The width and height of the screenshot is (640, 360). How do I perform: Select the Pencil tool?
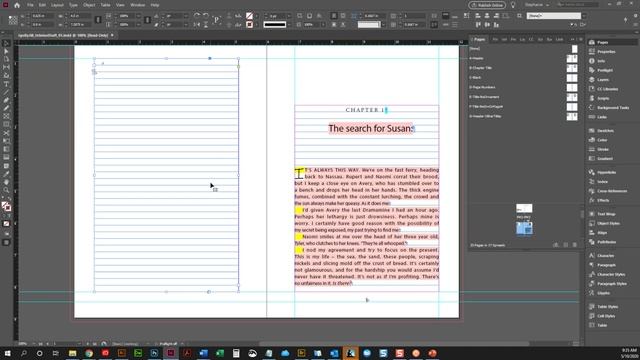coord(6,109)
